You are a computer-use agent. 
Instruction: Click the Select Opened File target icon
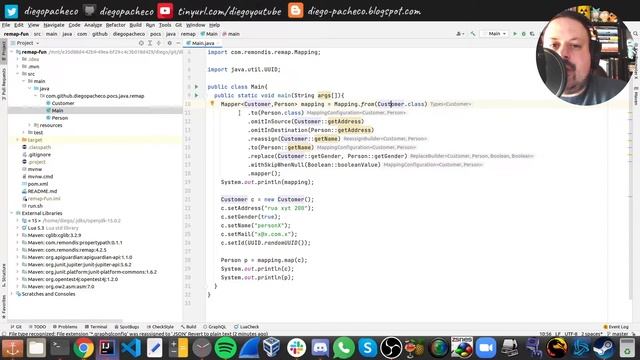pos(141,43)
